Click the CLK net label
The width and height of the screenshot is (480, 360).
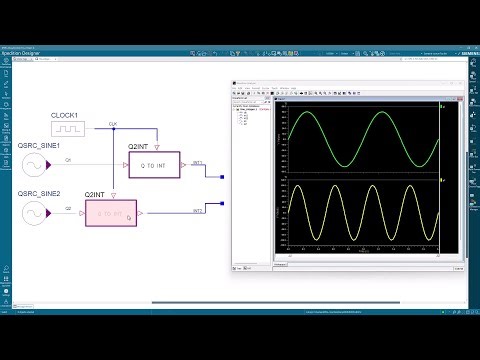coord(113,124)
